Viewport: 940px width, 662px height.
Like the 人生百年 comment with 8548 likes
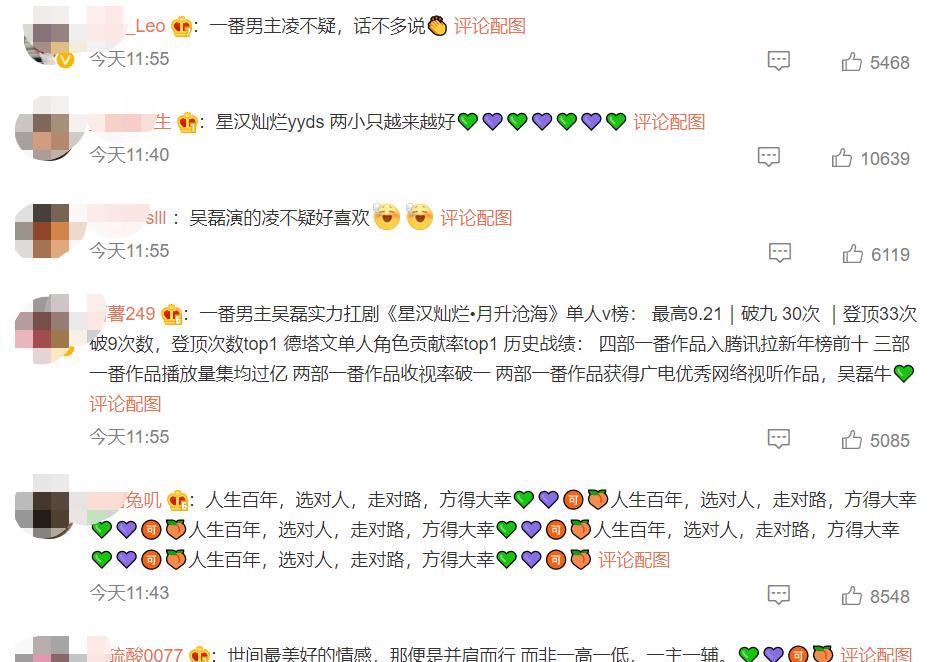[875, 596]
